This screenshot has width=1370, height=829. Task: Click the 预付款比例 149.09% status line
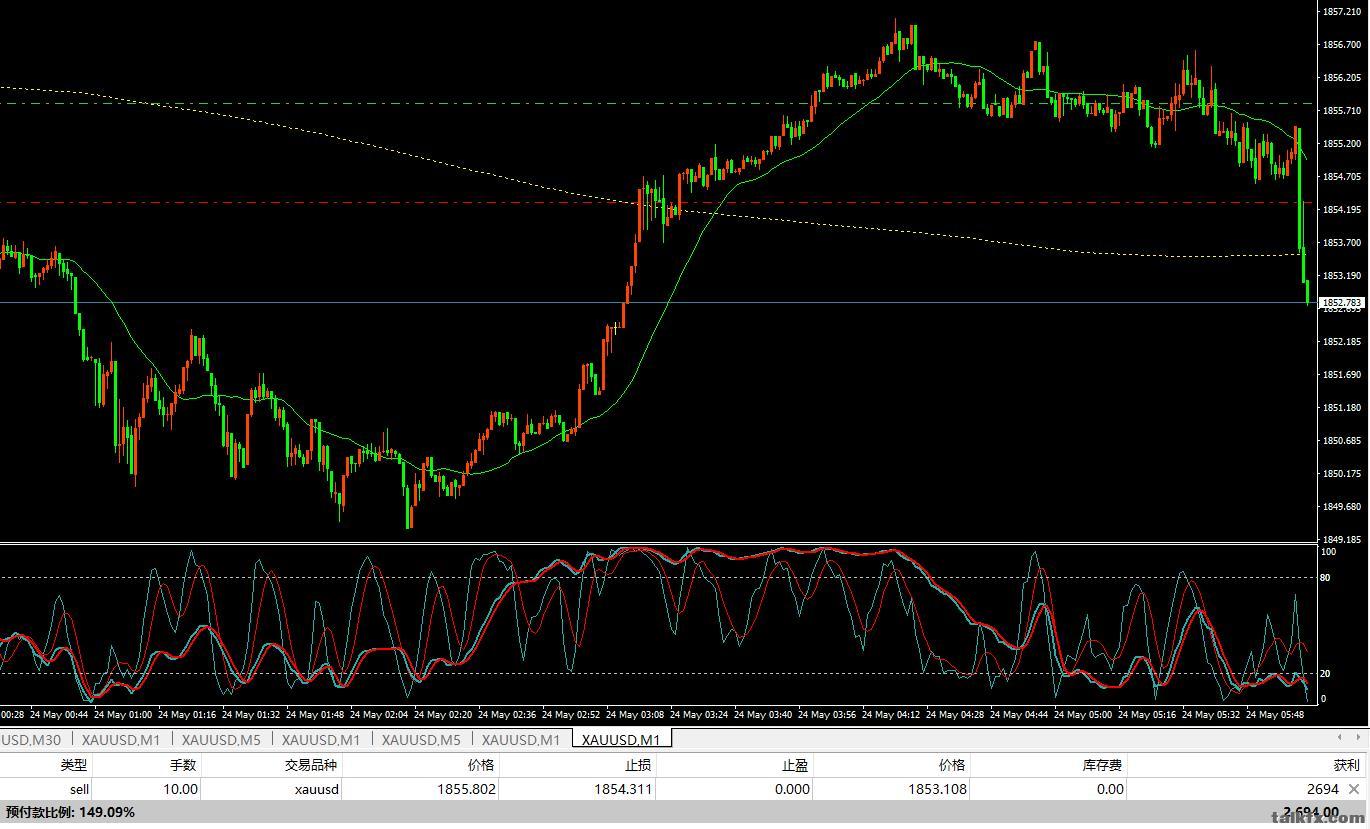pos(70,812)
